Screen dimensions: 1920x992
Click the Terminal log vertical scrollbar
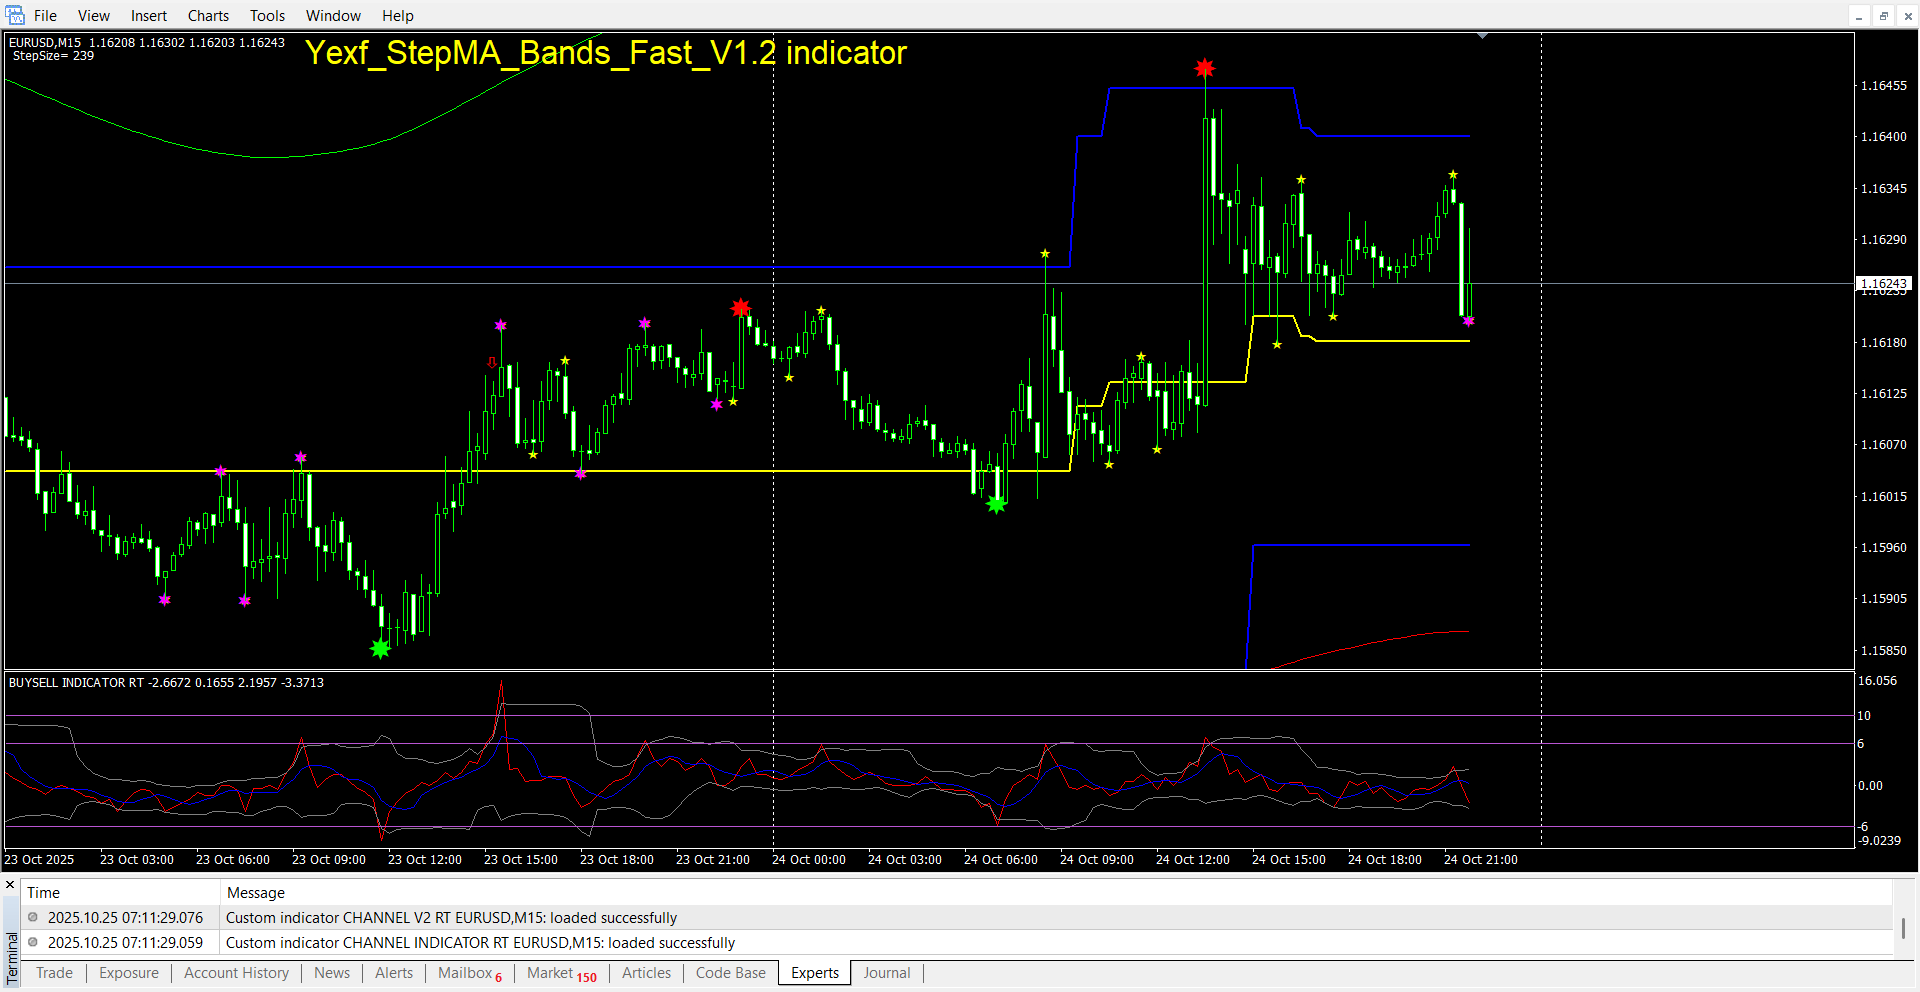pyautogui.click(x=1903, y=928)
